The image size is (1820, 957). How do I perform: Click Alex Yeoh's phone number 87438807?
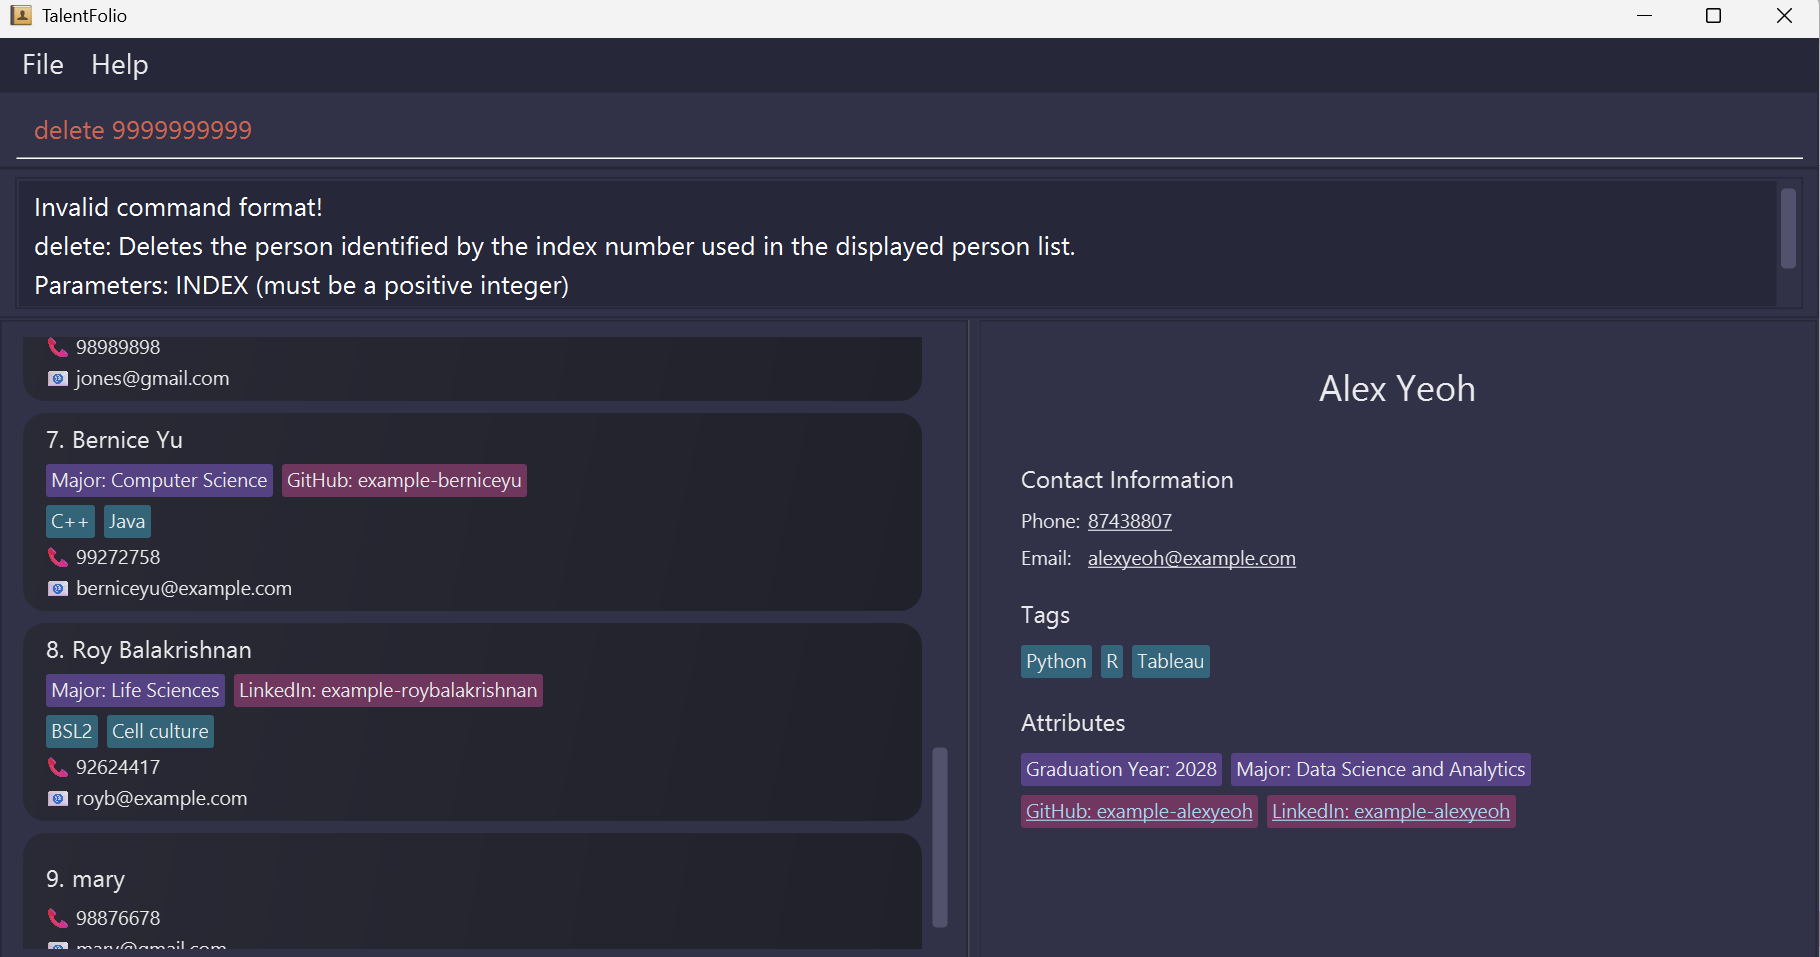1130,522
